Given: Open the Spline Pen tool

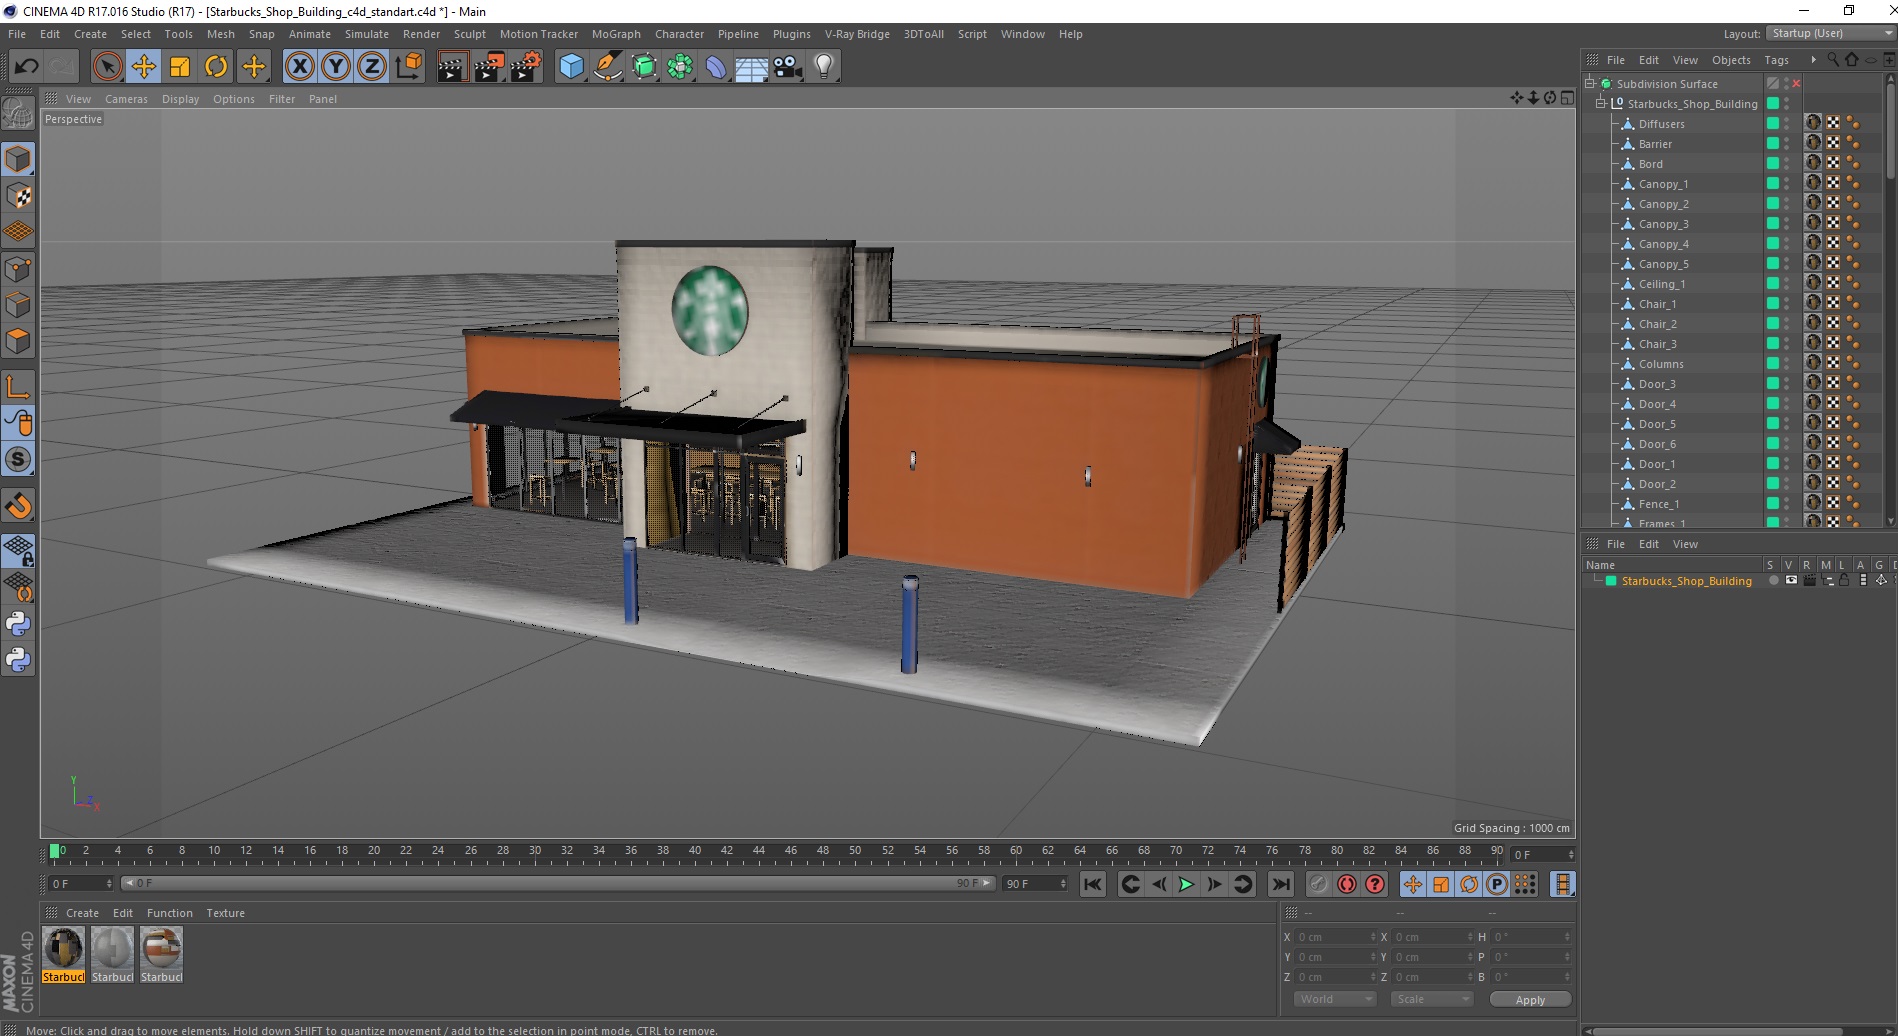Looking at the screenshot, I should coord(608,67).
